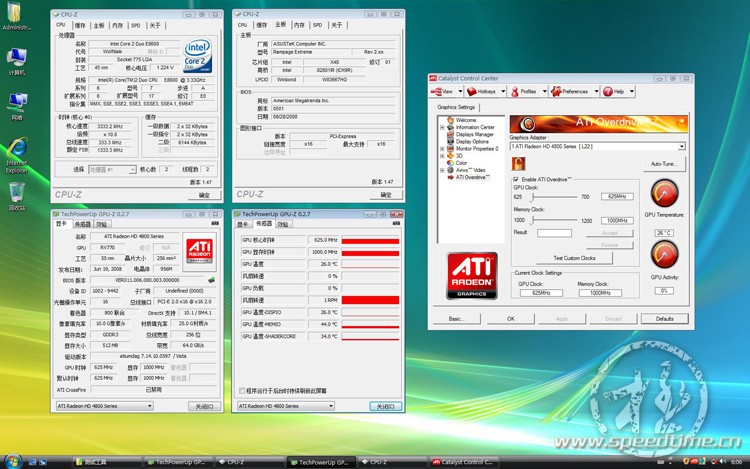The height and width of the screenshot is (469, 750).
Task: Toggle Enable ATI Overdrive checkbox
Action: click(516, 179)
